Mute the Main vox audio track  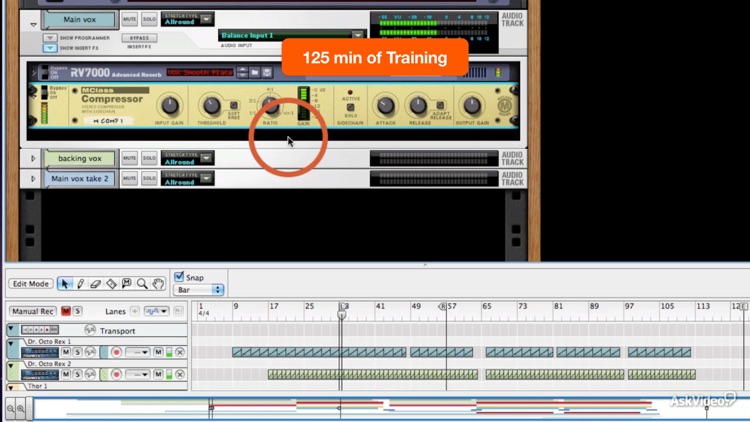(129, 19)
